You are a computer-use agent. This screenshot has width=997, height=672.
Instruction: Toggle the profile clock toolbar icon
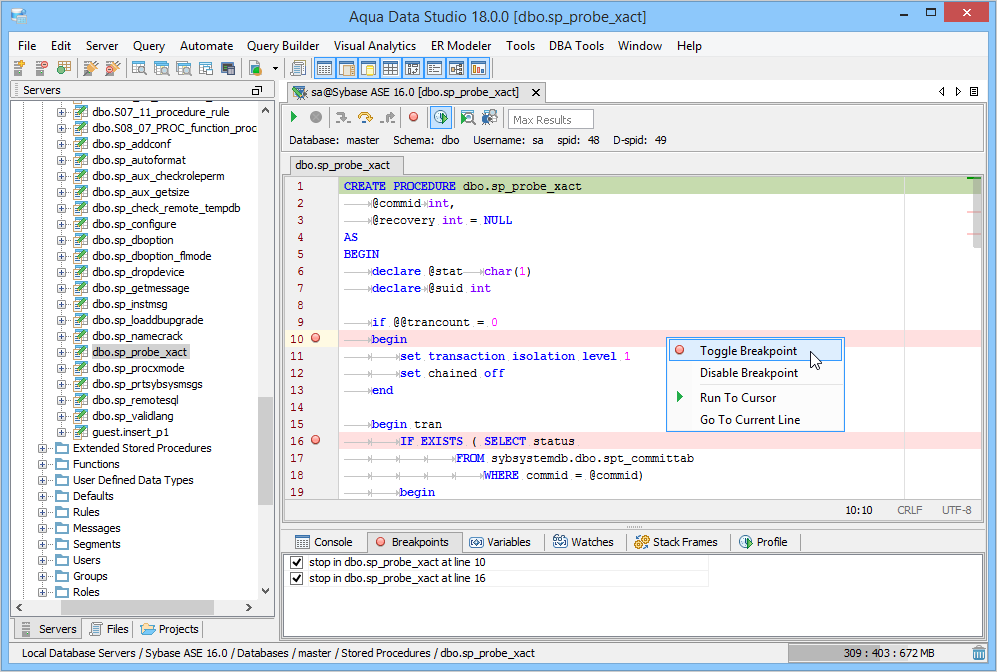[x=440, y=118]
